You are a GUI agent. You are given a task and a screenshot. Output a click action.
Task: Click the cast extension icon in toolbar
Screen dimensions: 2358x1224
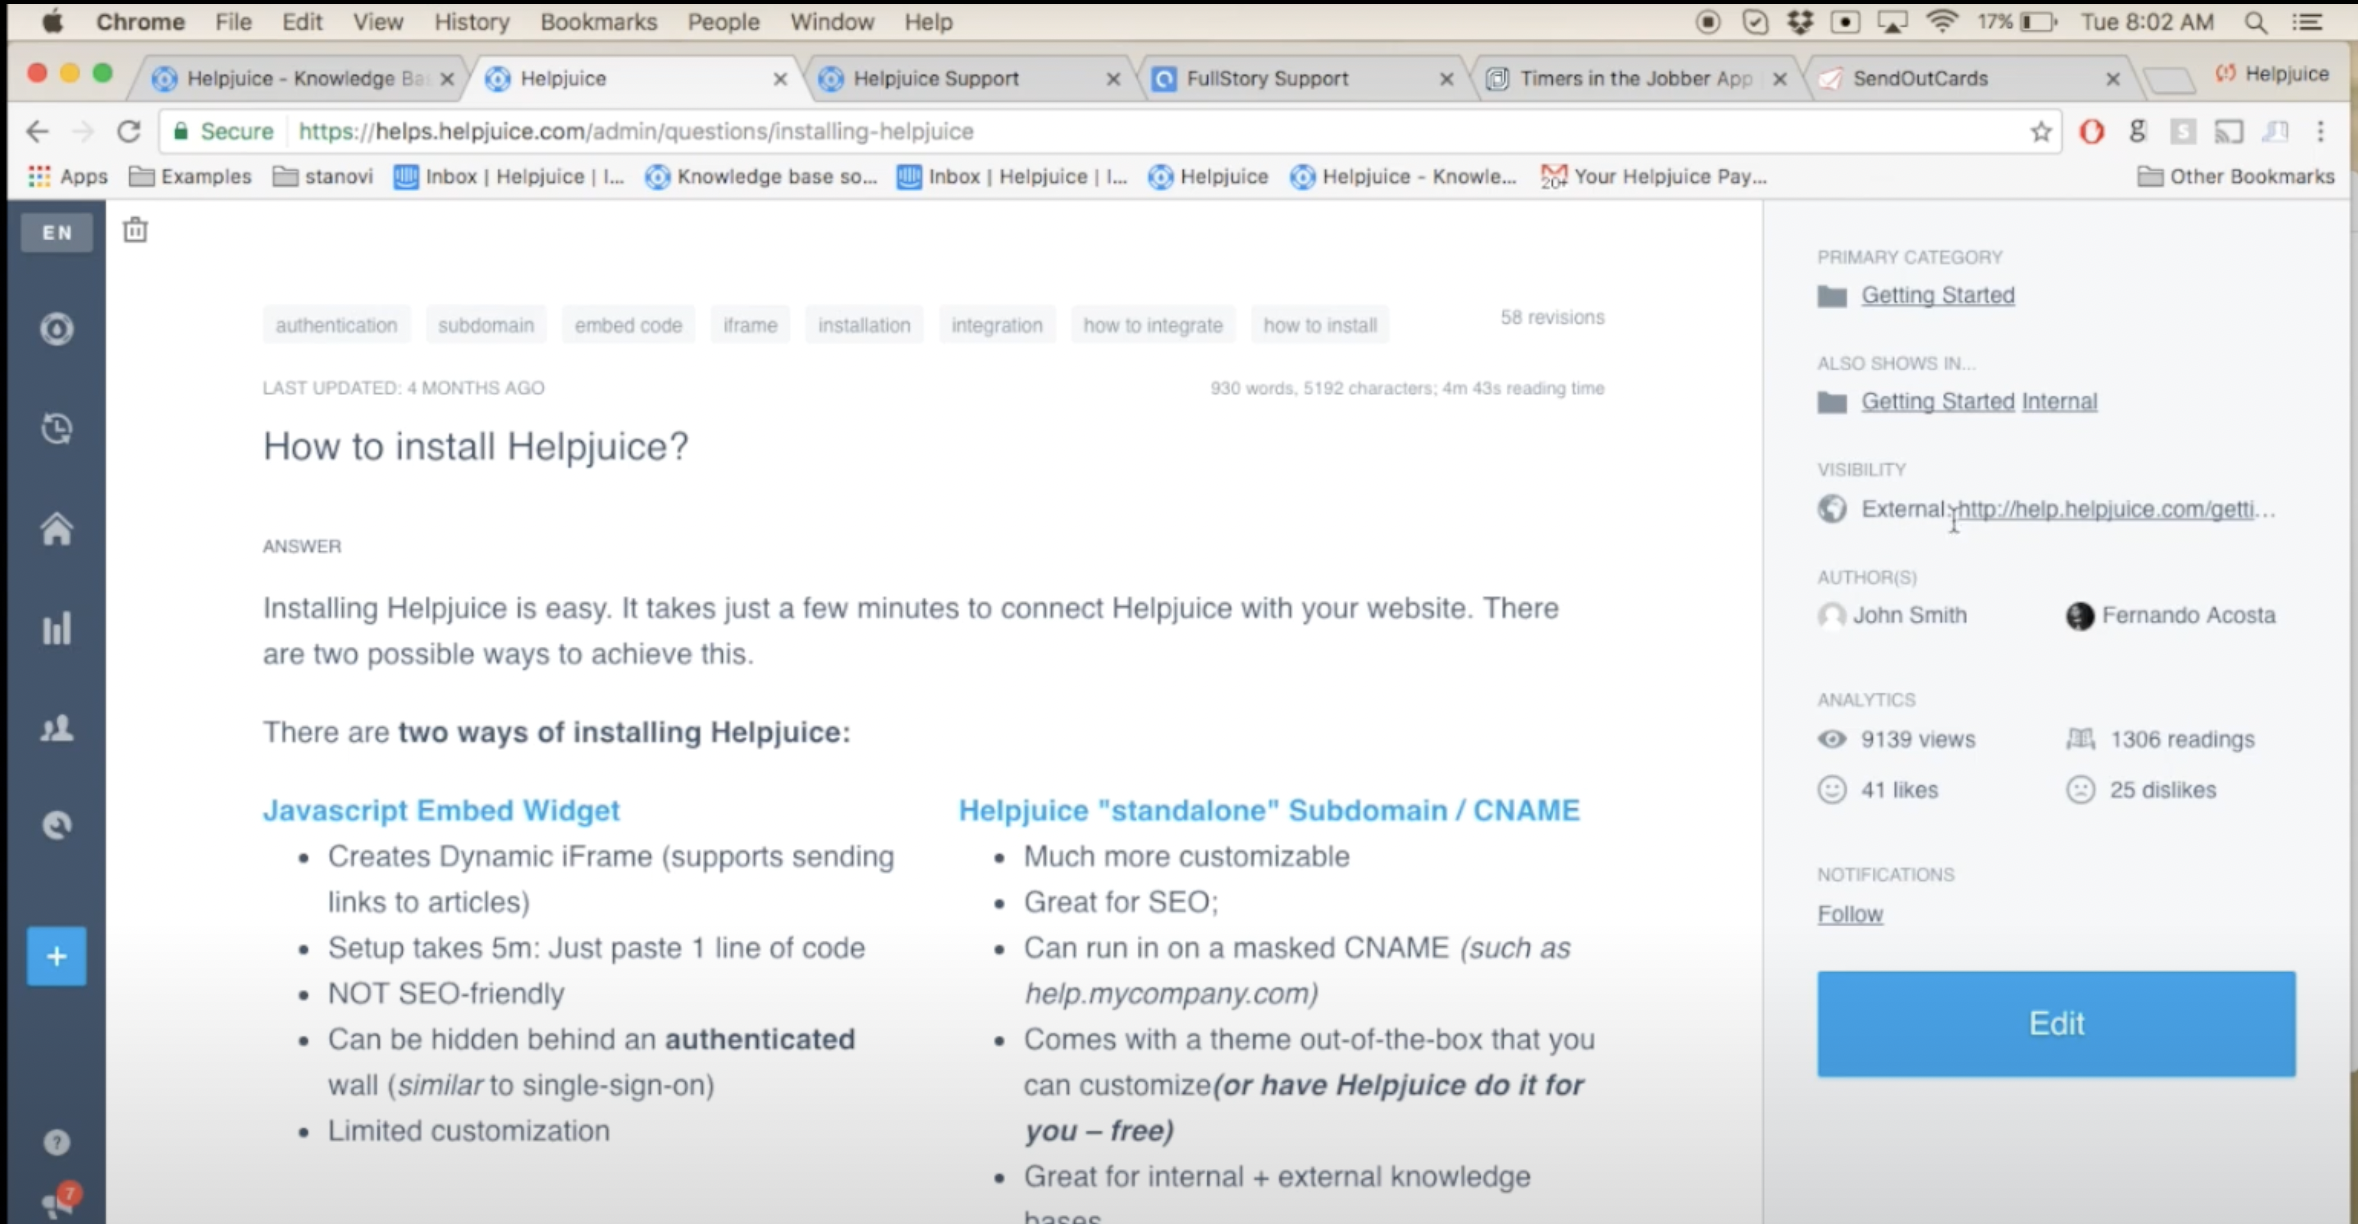(x=2229, y=131)
